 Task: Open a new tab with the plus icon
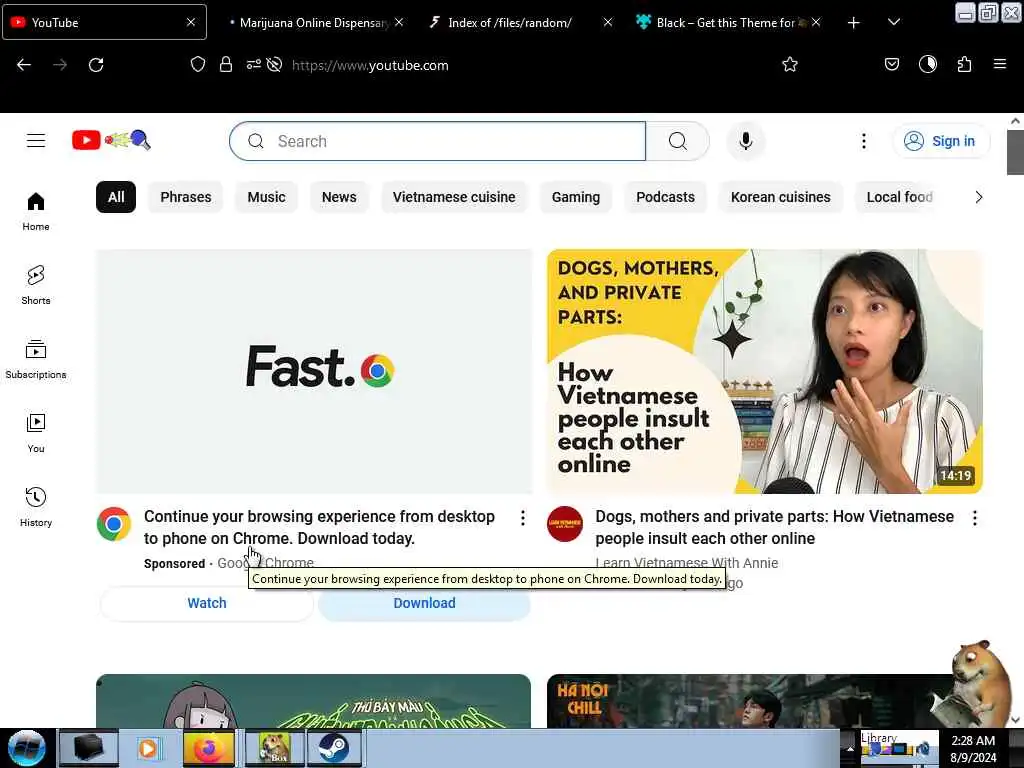pyautogui.click(x=853, y=23)
